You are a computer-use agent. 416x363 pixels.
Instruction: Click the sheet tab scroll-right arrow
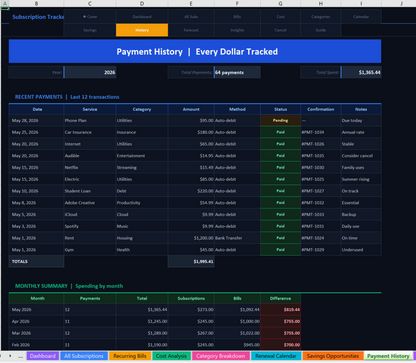pos(10,356)
